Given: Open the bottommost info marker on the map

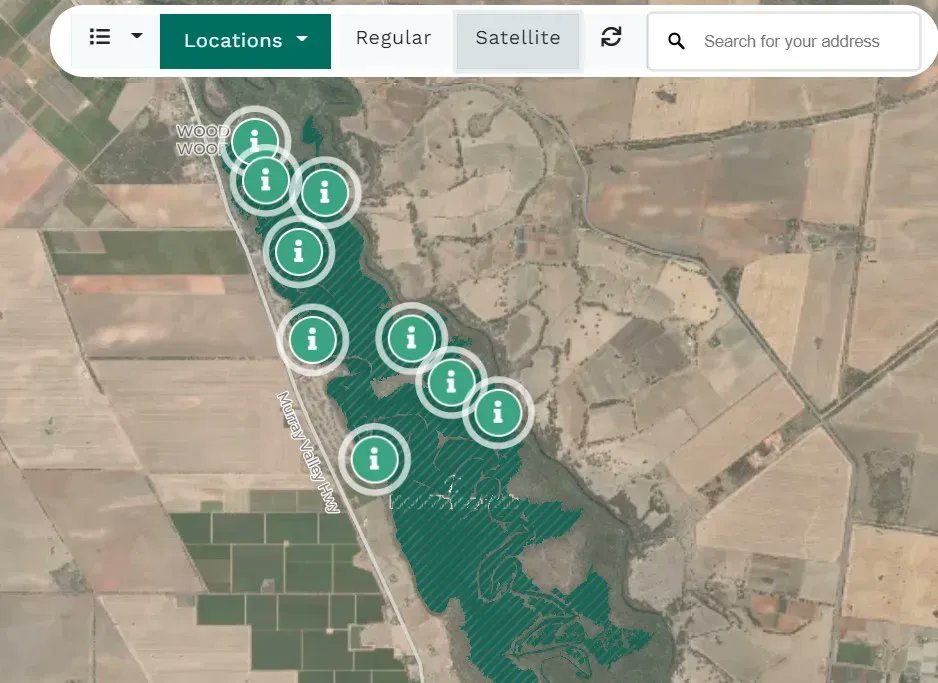Looking at the screenshot, I should 375,459.
